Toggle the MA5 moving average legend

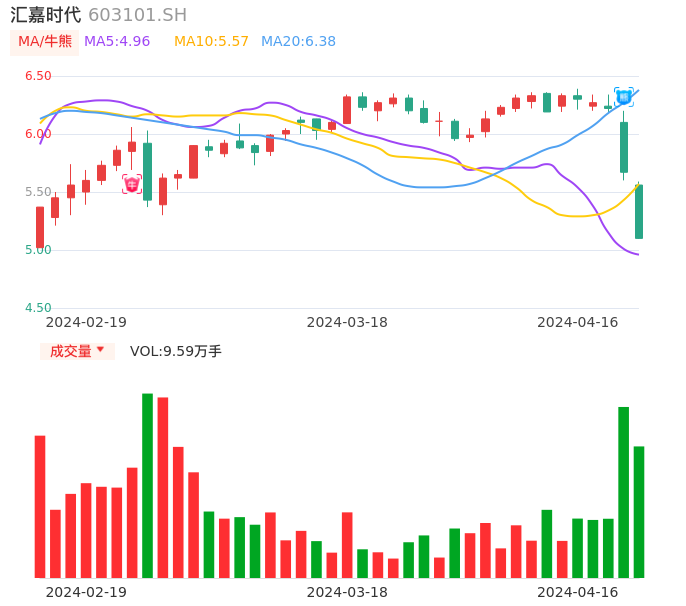coord(117,41)
